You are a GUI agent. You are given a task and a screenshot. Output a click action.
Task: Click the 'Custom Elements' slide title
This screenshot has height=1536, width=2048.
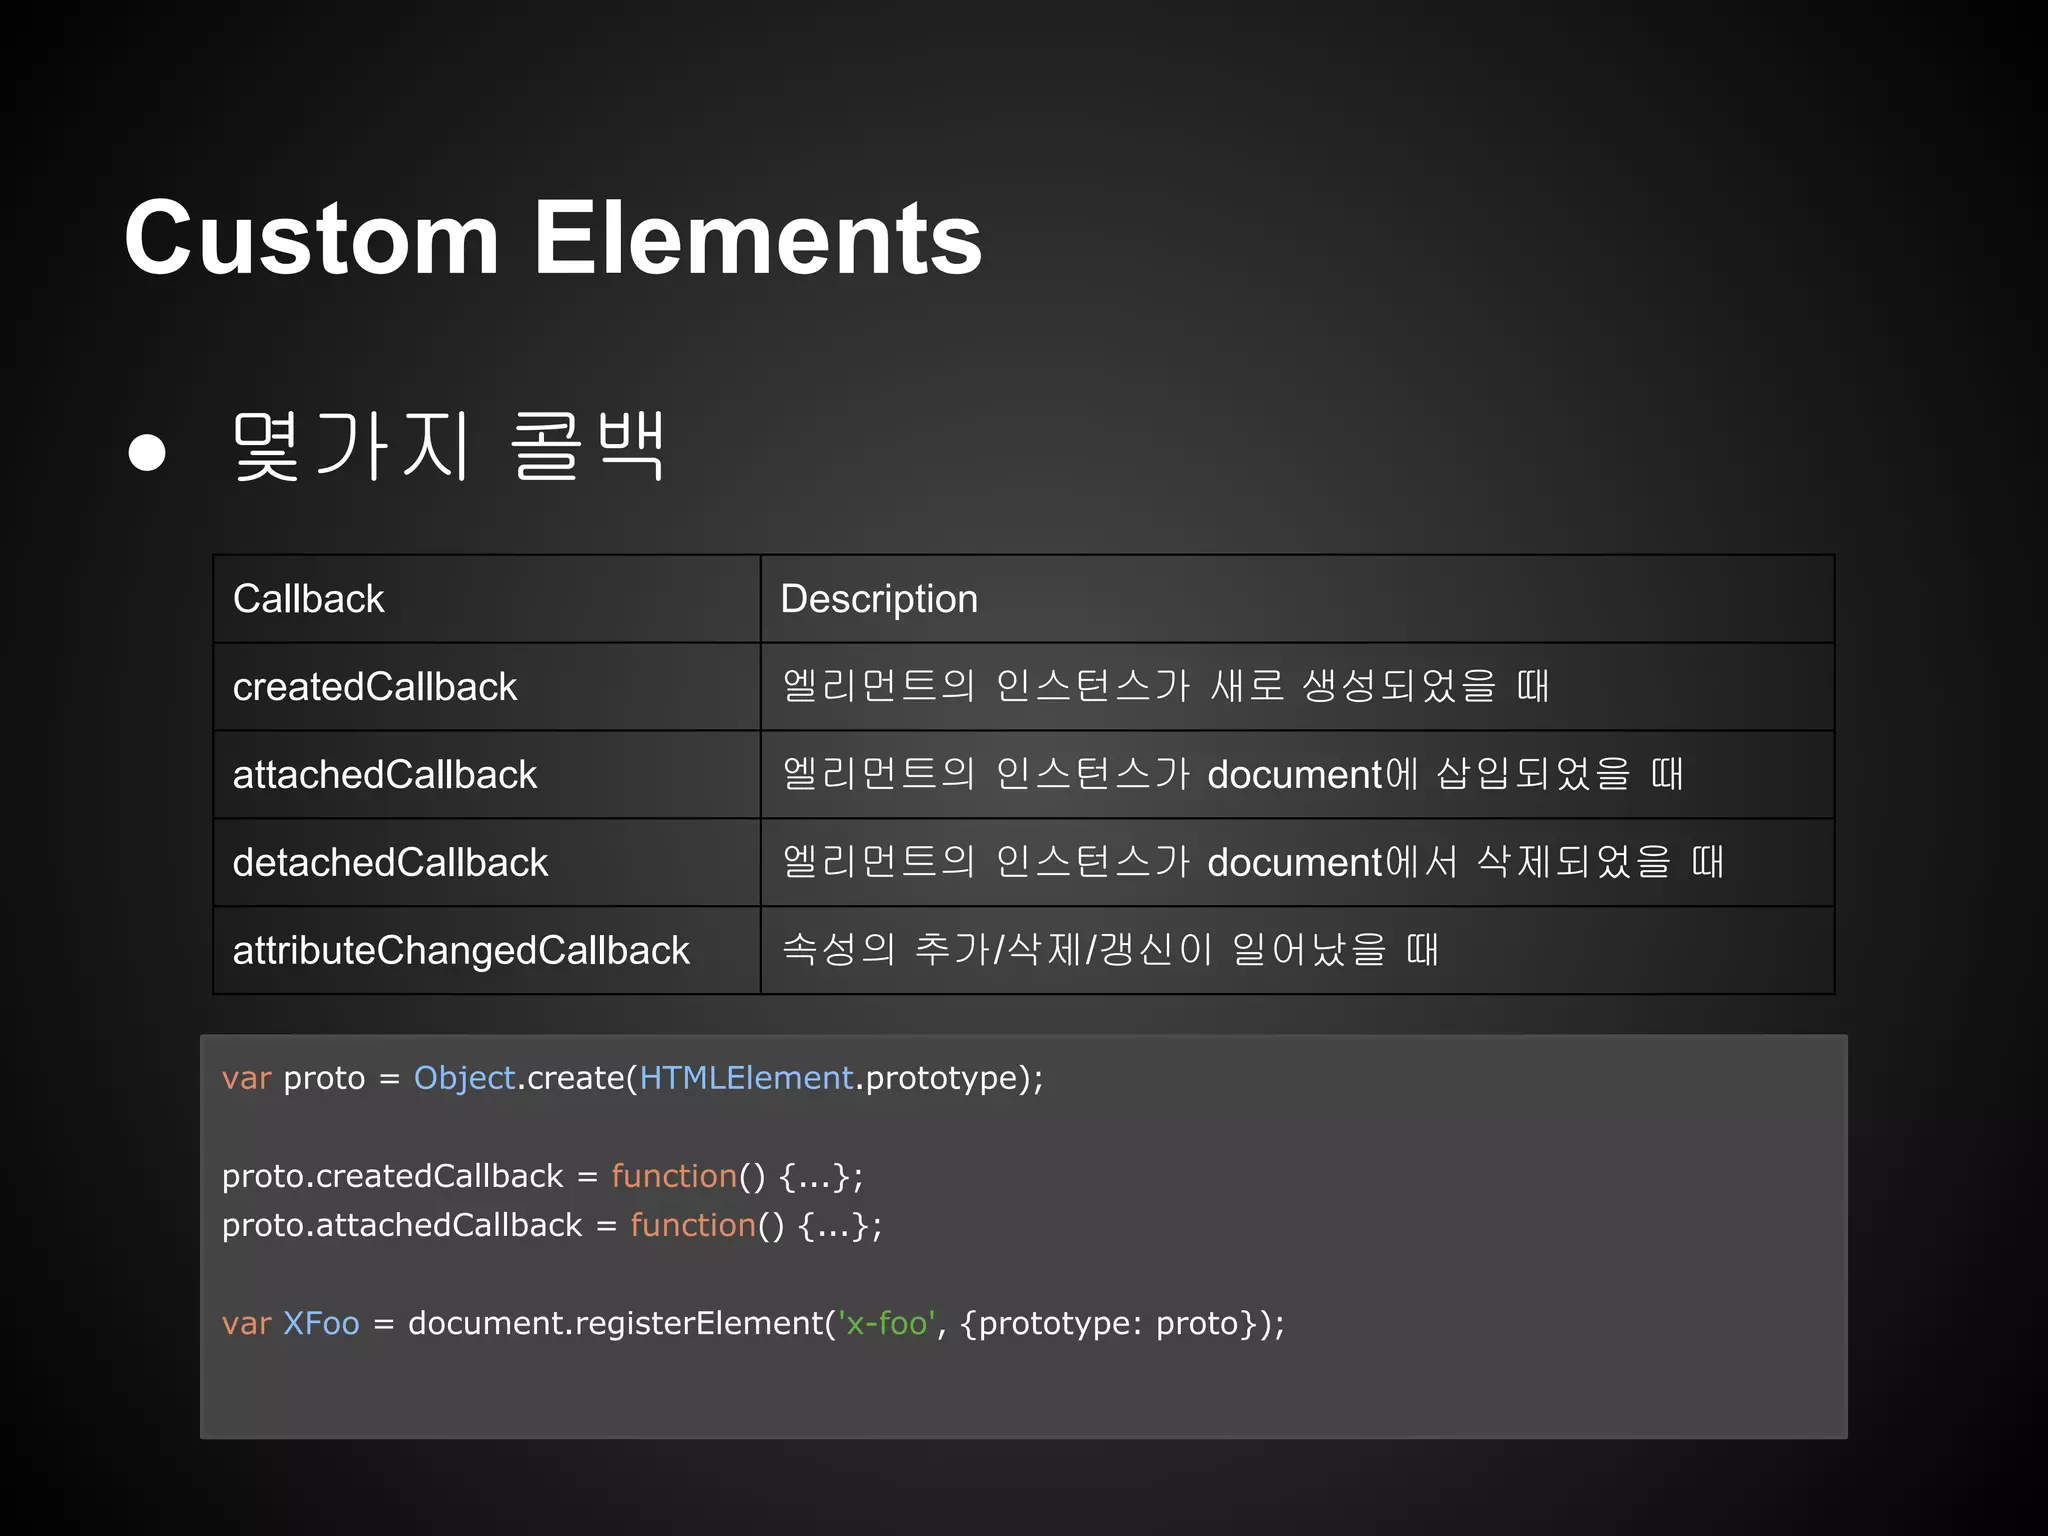tap(553, 238)
